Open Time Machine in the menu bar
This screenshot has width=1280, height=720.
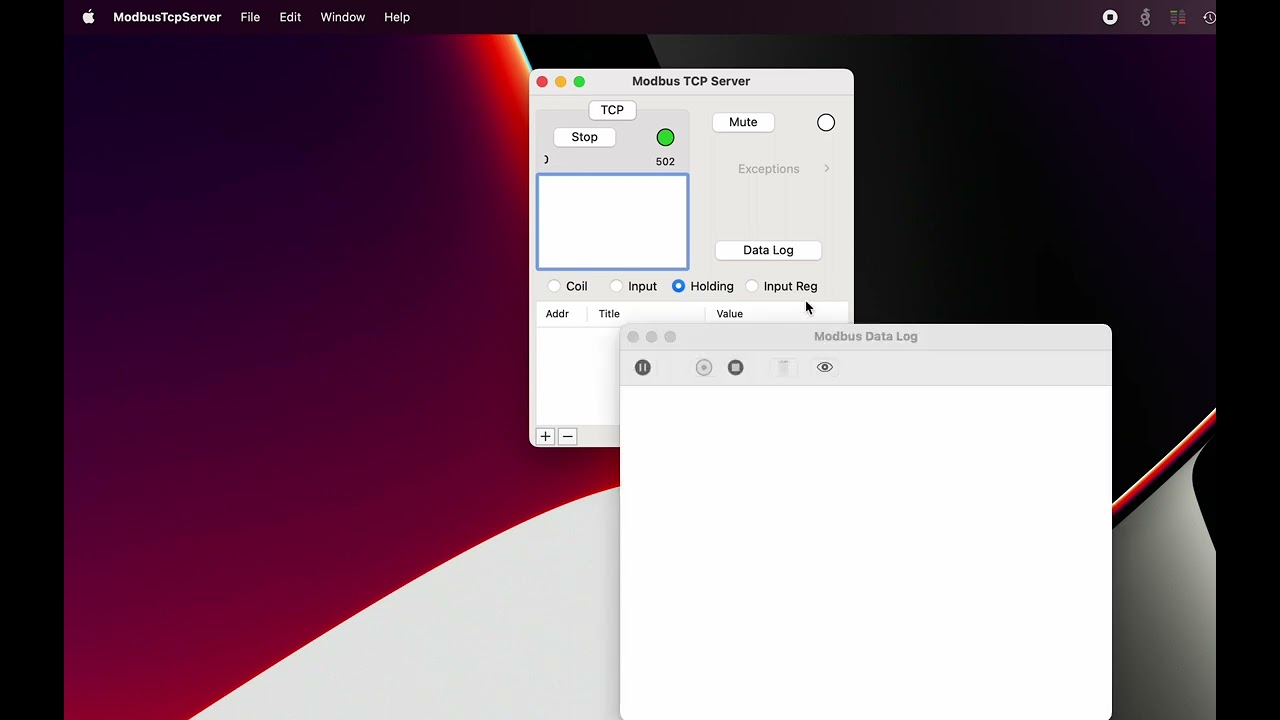pos(1209,17)
